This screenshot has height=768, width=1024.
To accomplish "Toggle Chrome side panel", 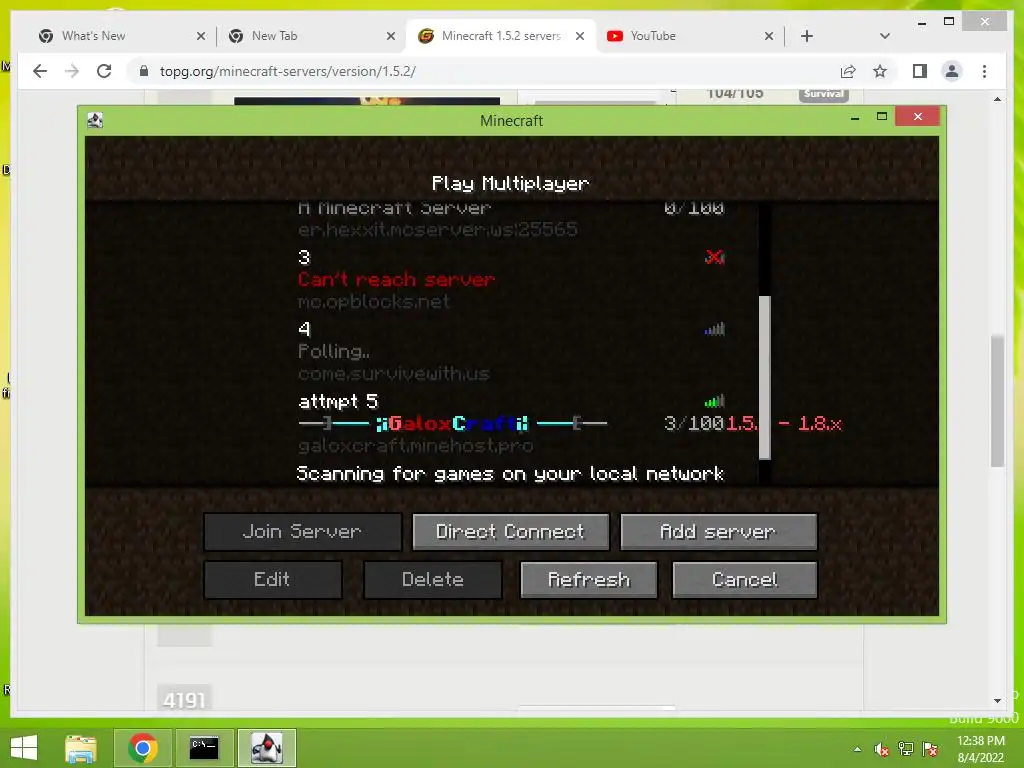I will point(920,71).
